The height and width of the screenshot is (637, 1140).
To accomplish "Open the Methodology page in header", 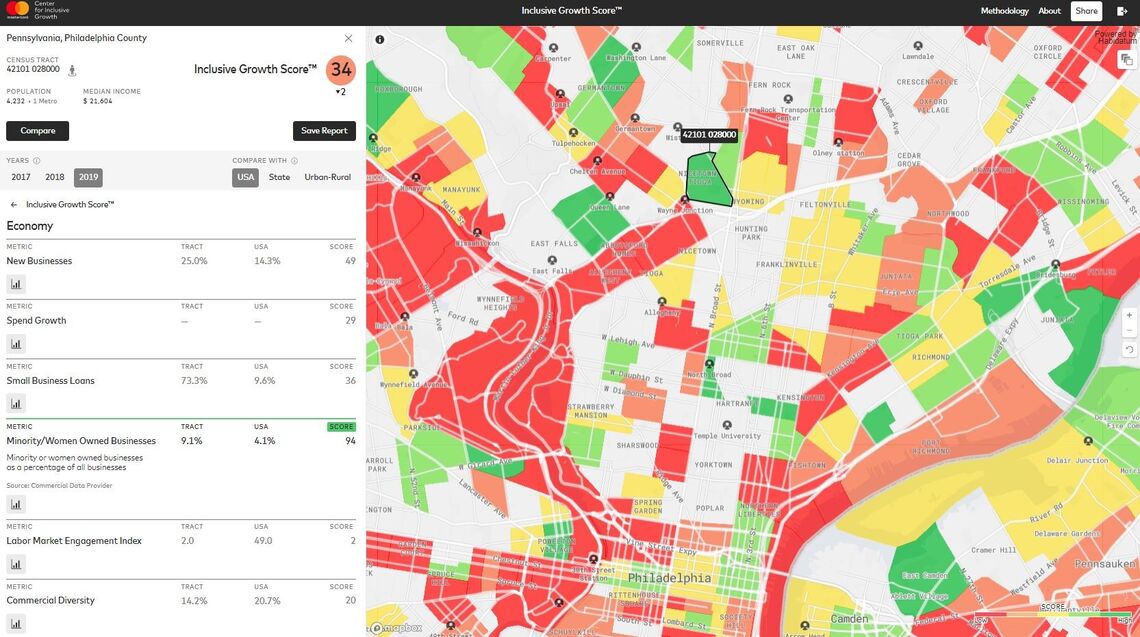I will point(1004,11).
